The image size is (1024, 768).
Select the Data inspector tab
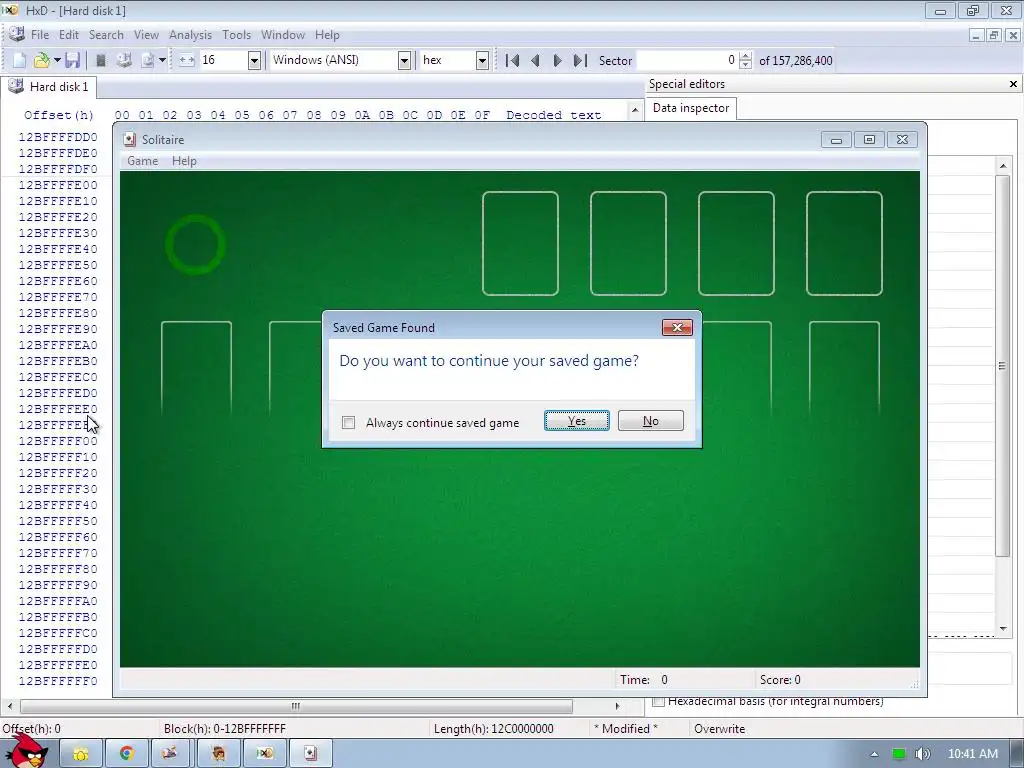coord(691,108)
